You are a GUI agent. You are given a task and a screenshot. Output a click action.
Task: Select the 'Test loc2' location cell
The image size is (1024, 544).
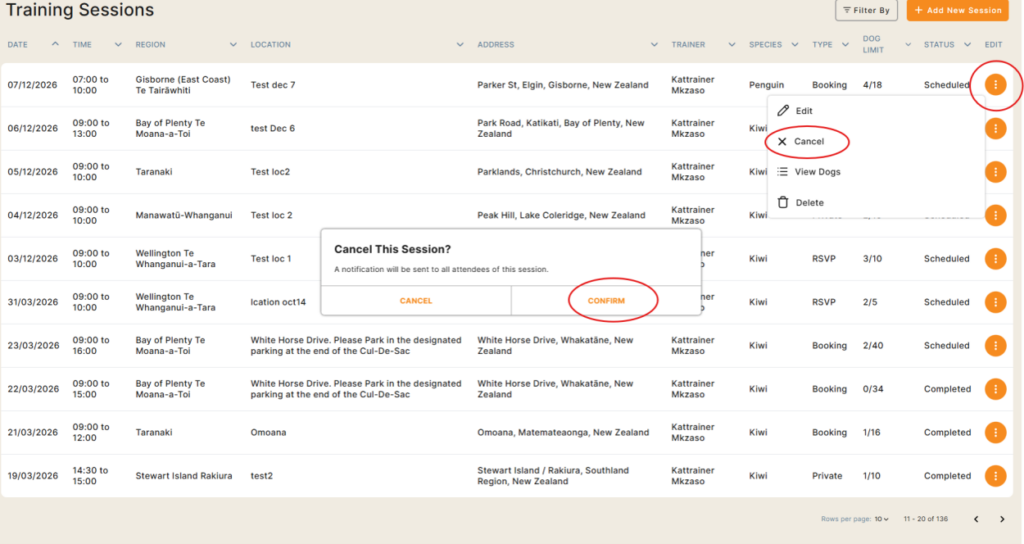click(270, 172)
